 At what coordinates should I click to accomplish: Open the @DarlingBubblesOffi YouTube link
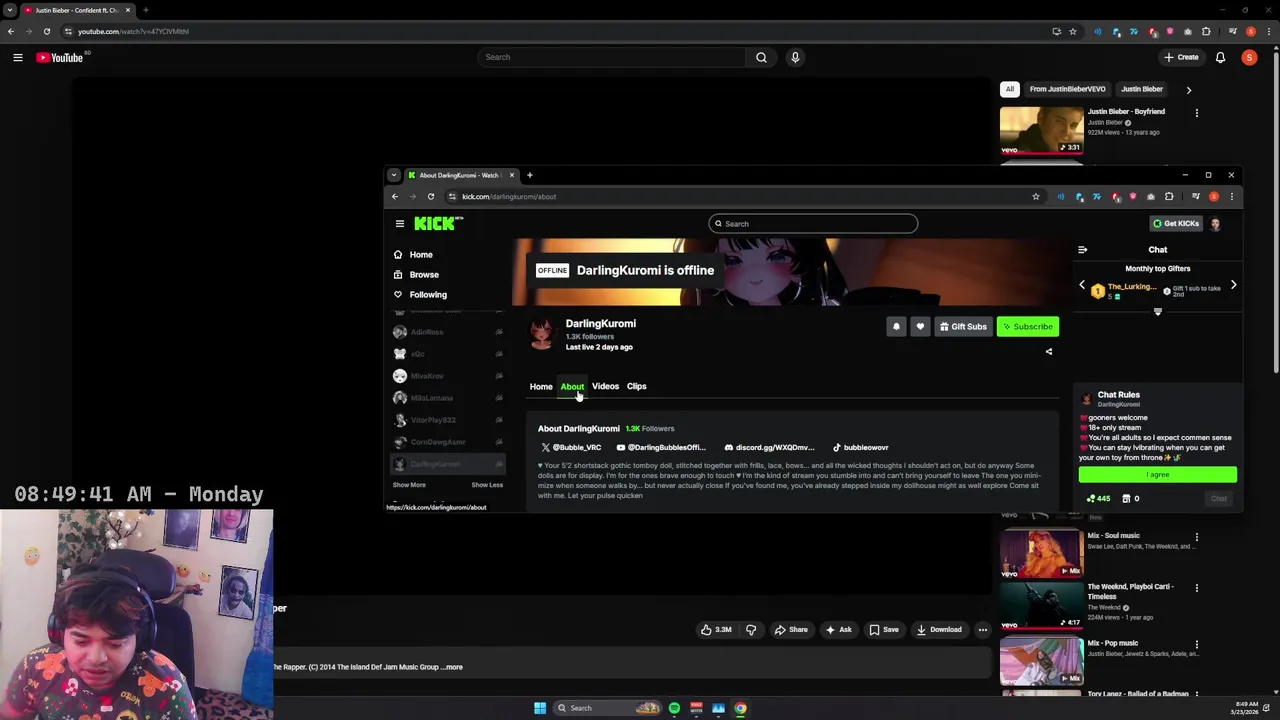tap(661, 448)
